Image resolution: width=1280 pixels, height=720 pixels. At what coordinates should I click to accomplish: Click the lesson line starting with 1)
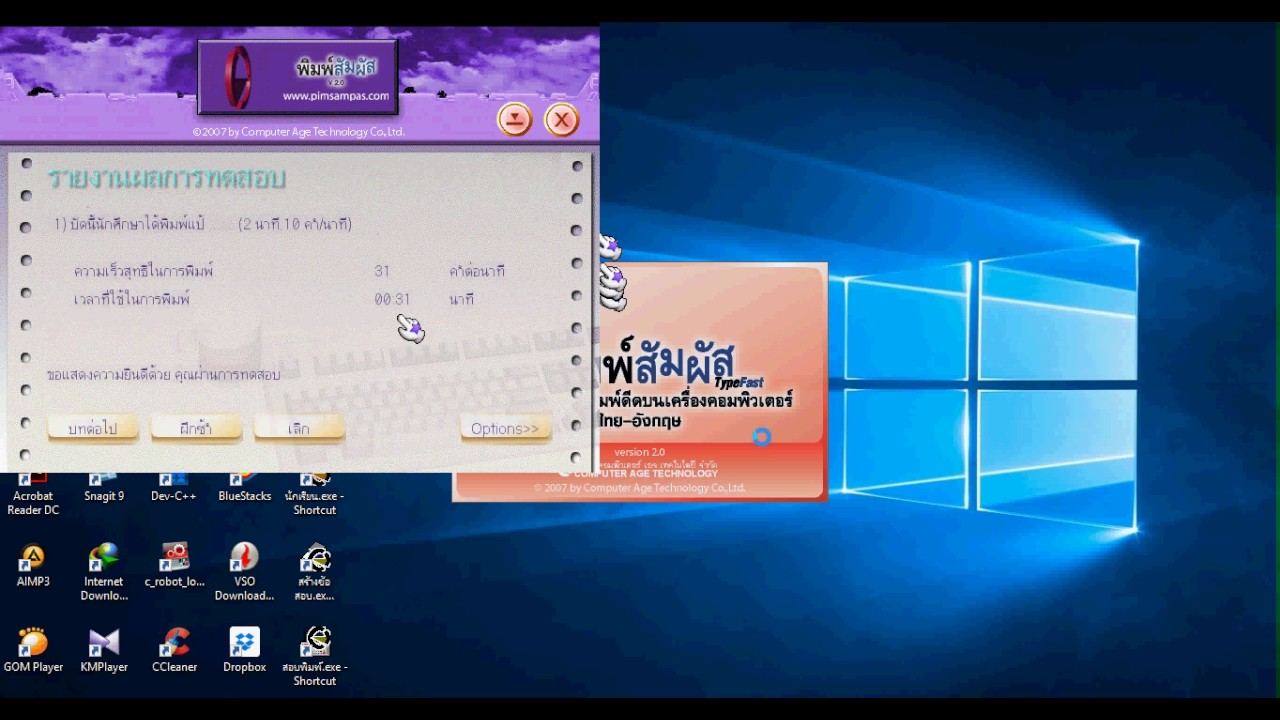coord(203,224)
